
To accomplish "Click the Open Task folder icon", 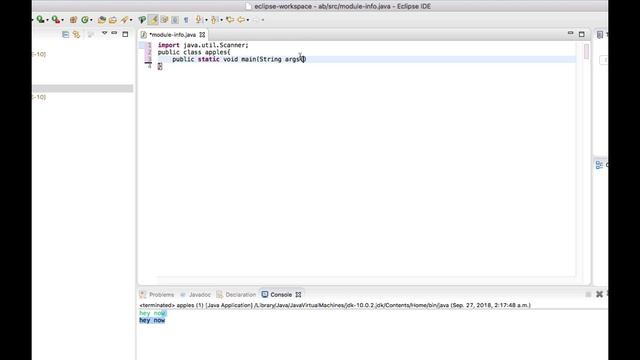I will click(113, 20).
